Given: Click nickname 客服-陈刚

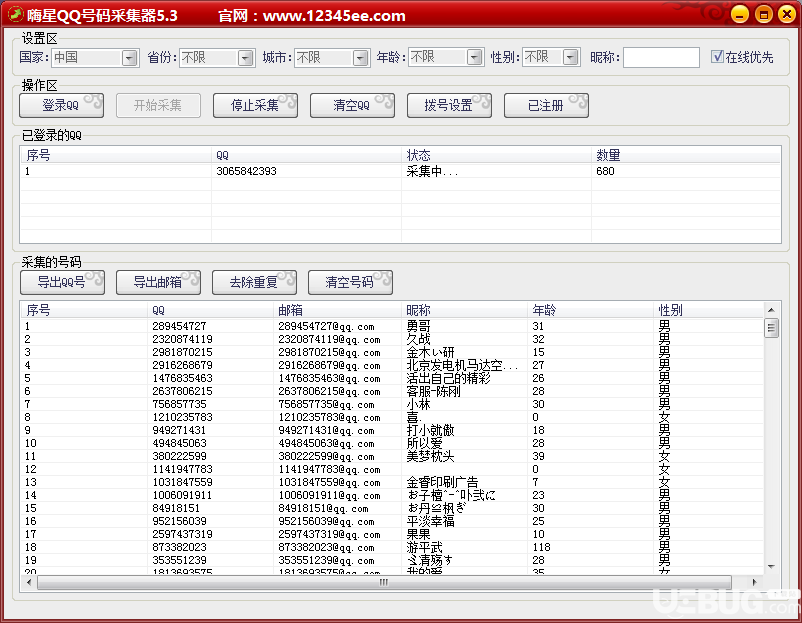Looking at the screenshot, I should (433, 391).
